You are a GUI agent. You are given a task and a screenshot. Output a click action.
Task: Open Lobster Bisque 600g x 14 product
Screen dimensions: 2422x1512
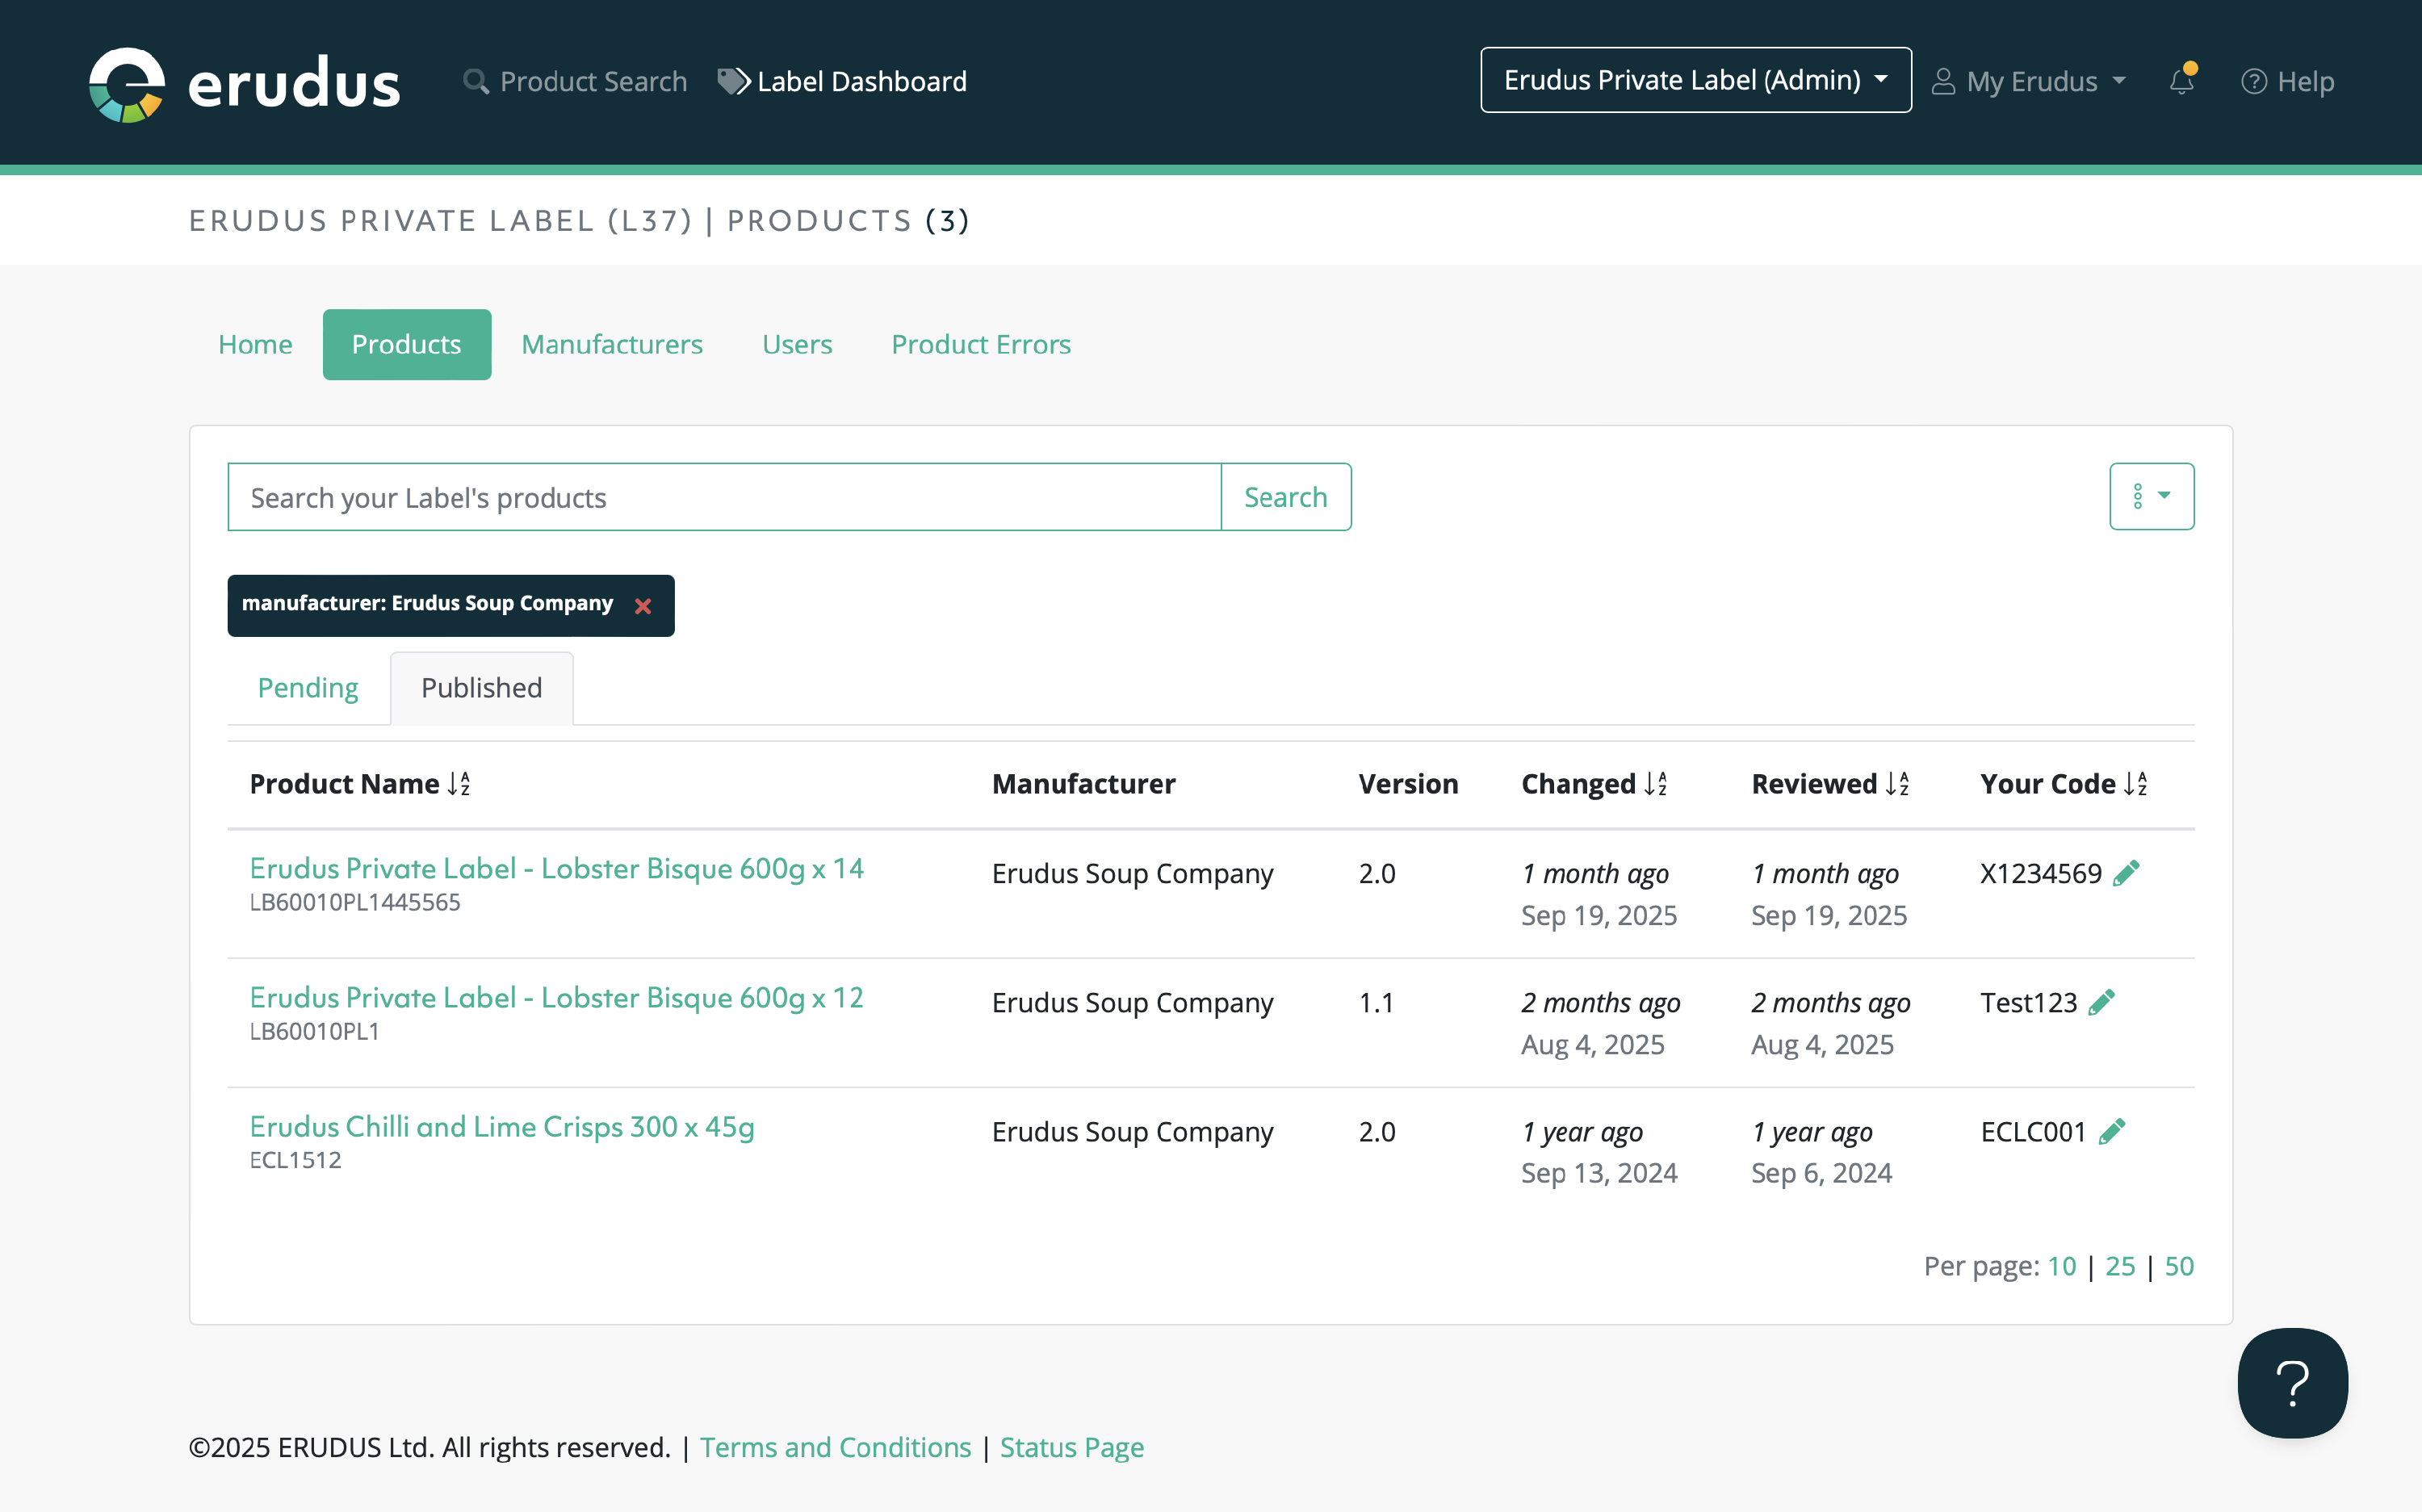point(556,868)
